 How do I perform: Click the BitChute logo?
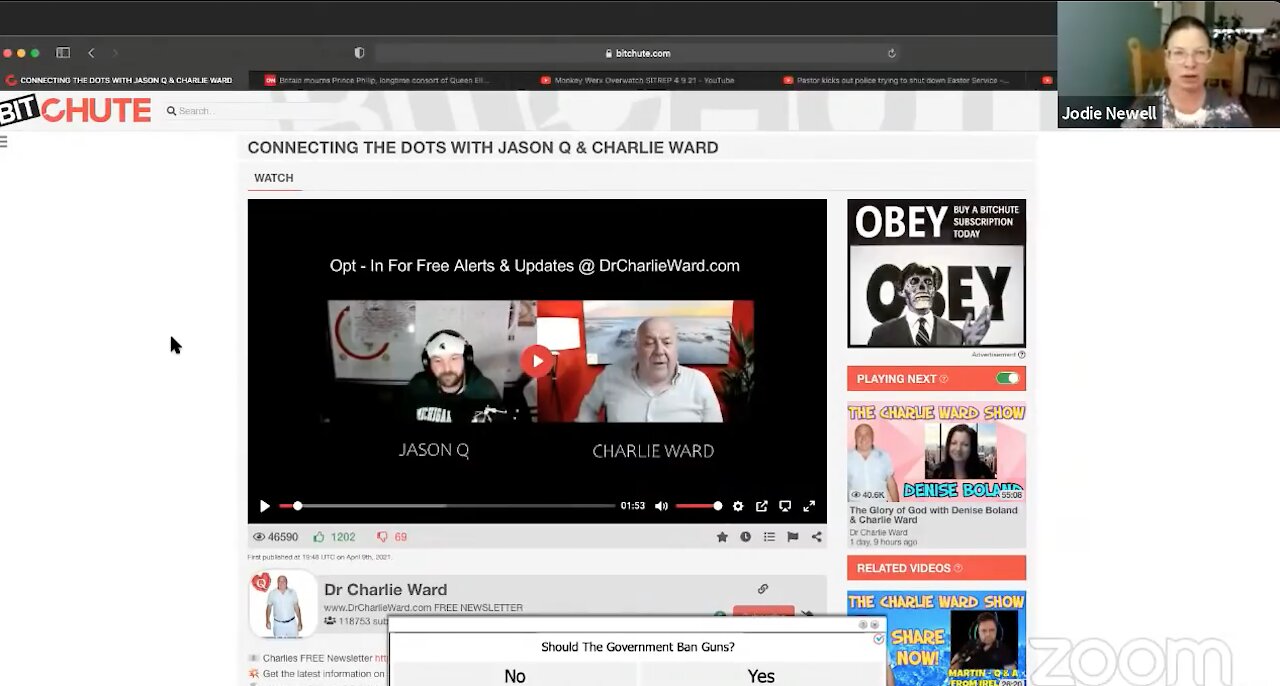(x=75, y=110)
